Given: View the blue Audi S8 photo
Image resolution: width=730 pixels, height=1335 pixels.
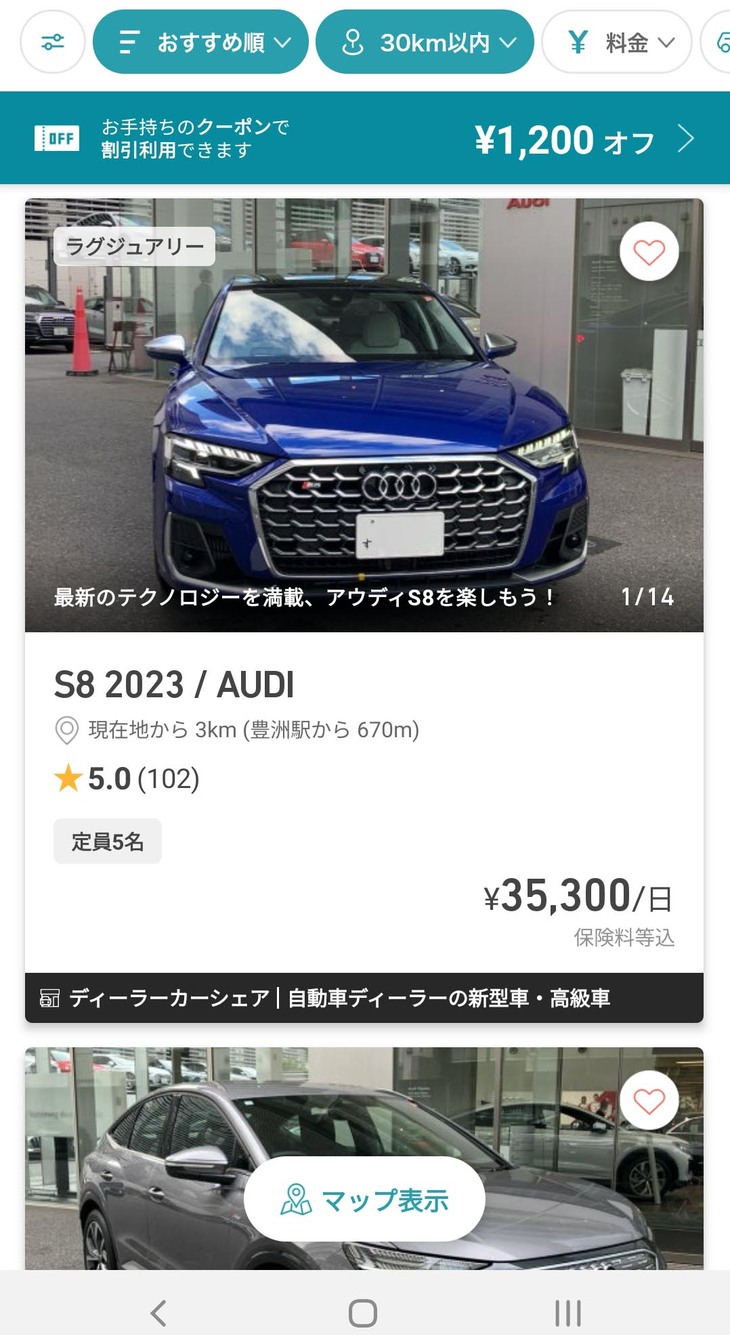Looking at the screenshot, I should pos(364,415).
